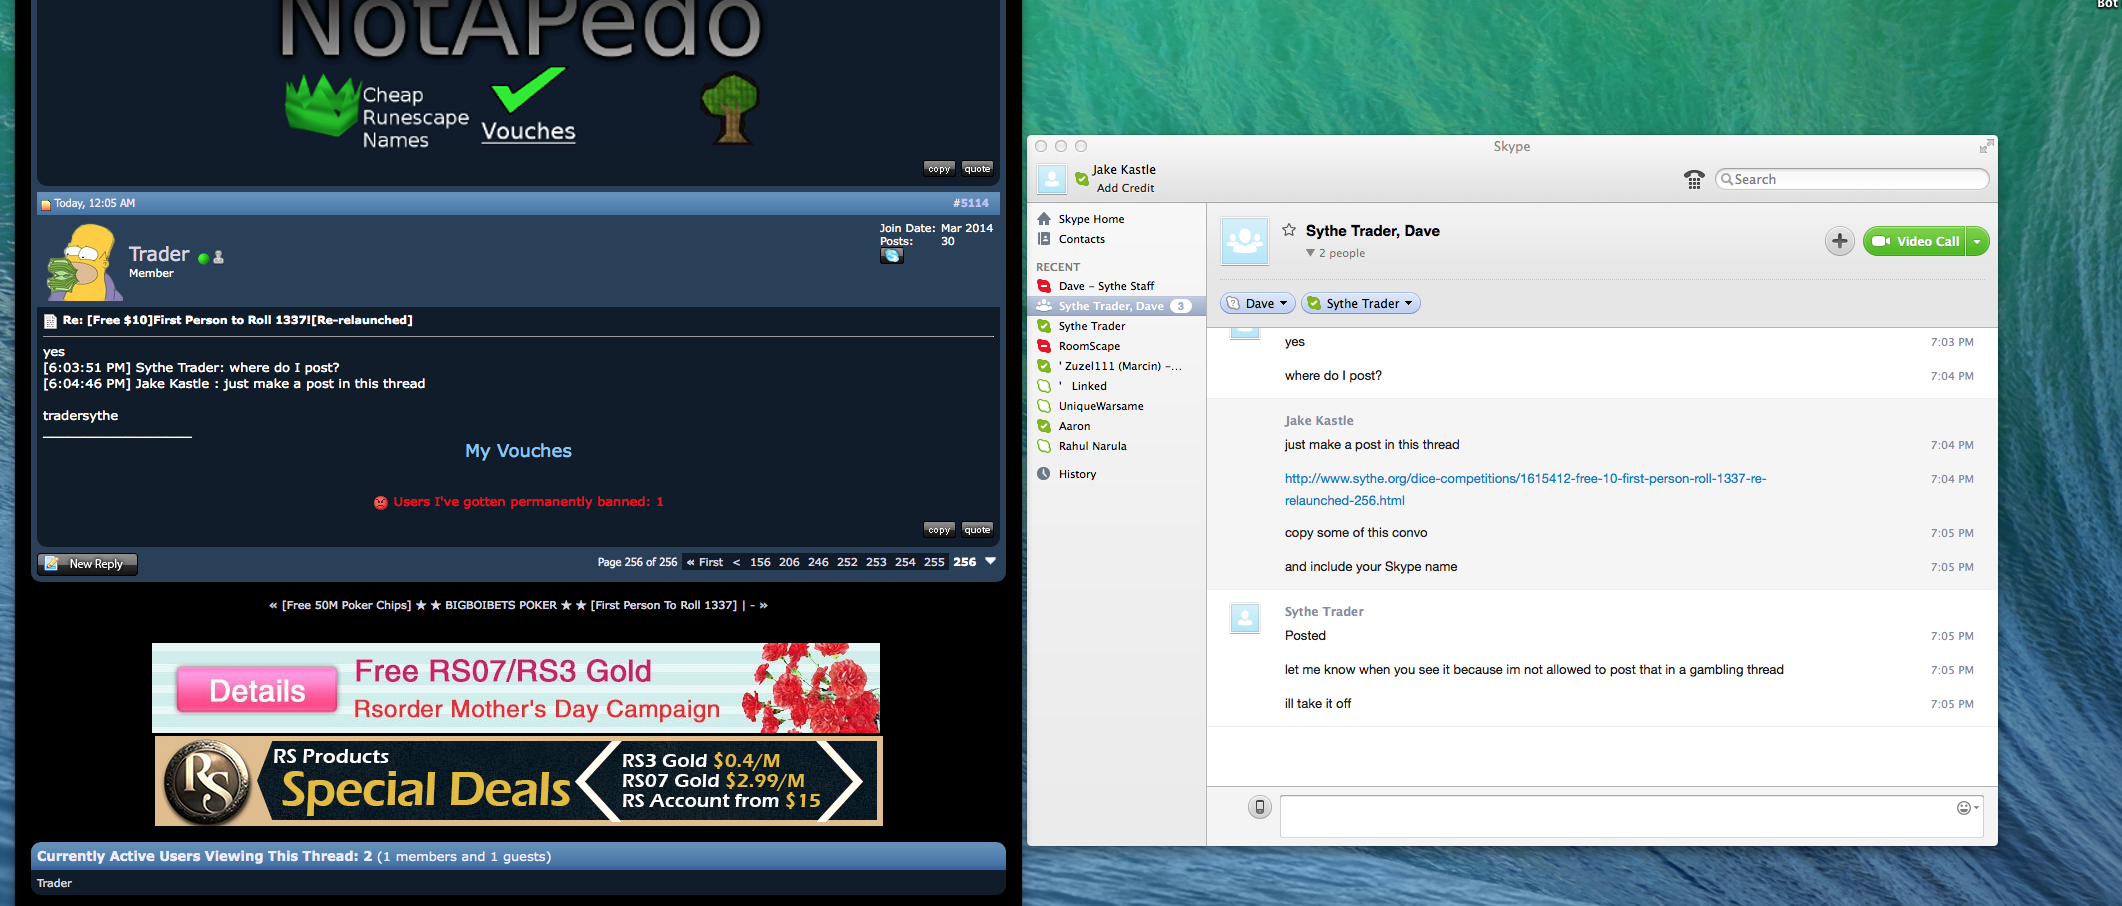Click the Rsorder Free RS07/RS3 Gold banner
The width and height of the screenshot is (2122, 906).
(516, 688)
